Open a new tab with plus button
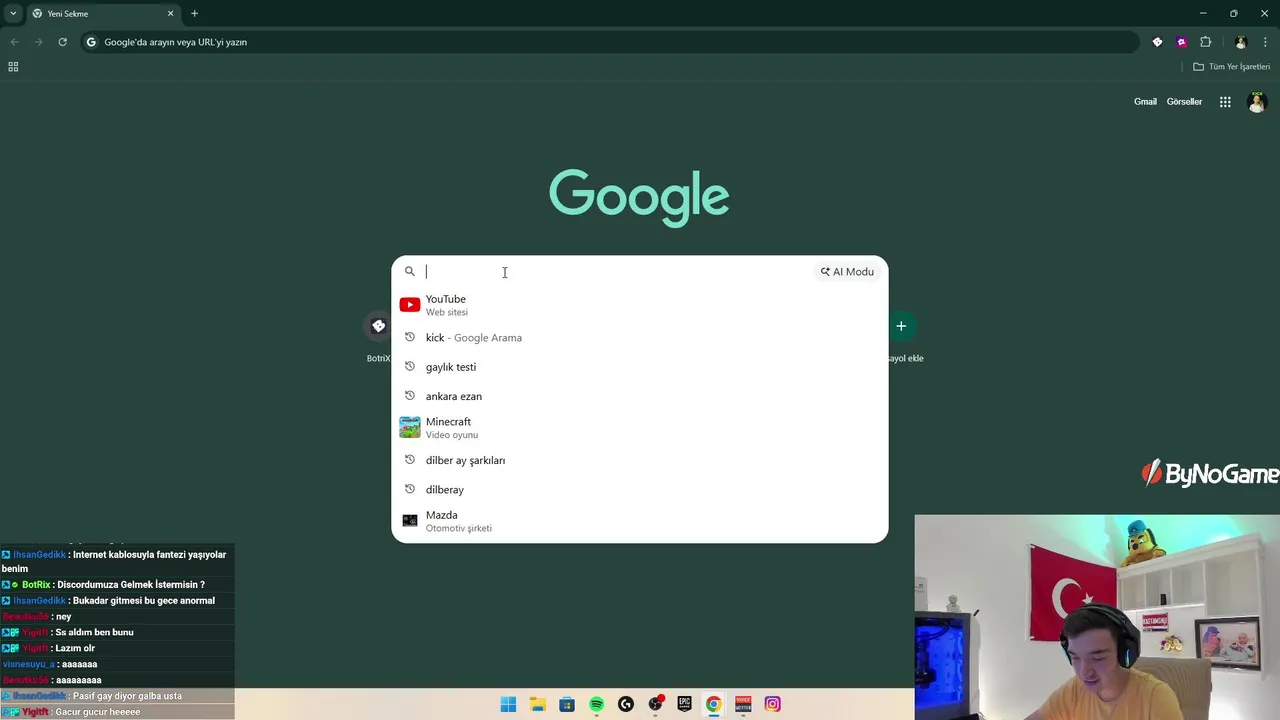Viewport: 1280px width, 720px height. [x=194, y=13]
